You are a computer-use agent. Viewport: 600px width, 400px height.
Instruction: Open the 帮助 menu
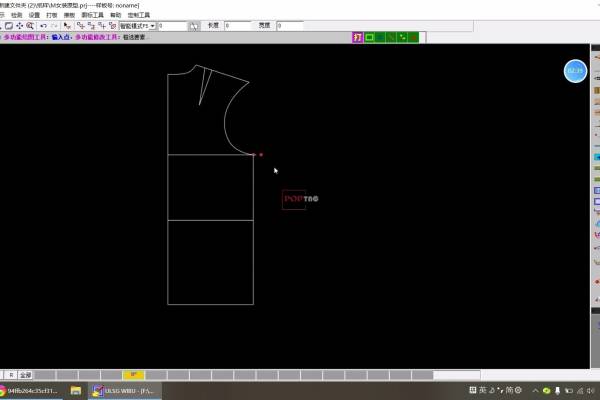pos(116,16)
